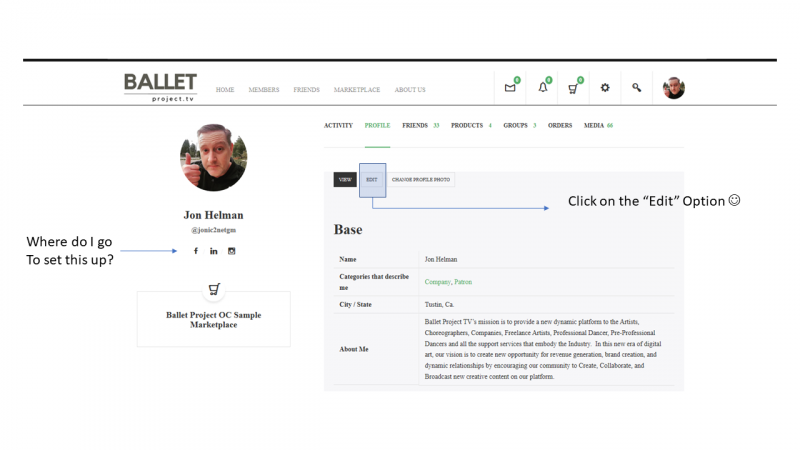Click the About Me row label
The height and width of the screenshot is (450, 800).
tap(354, 349)
